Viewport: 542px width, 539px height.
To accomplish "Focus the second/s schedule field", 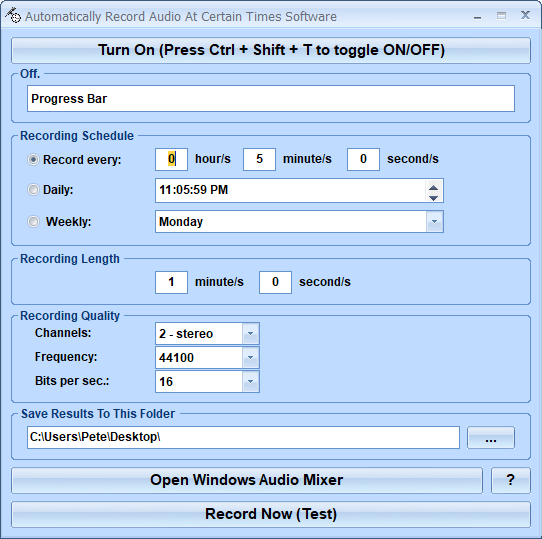I will pyautogui.click(x=363, y=159).
